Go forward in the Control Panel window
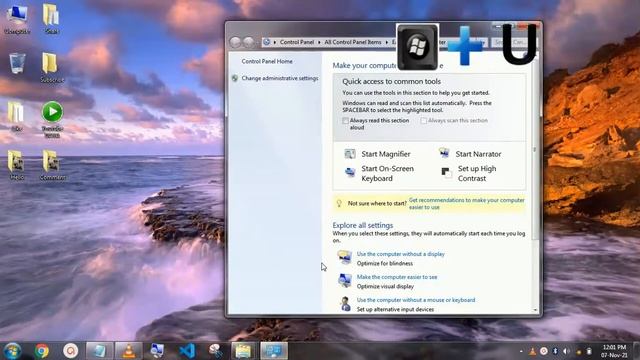Viewport: 640px width, 360px height. click(248, 42)
